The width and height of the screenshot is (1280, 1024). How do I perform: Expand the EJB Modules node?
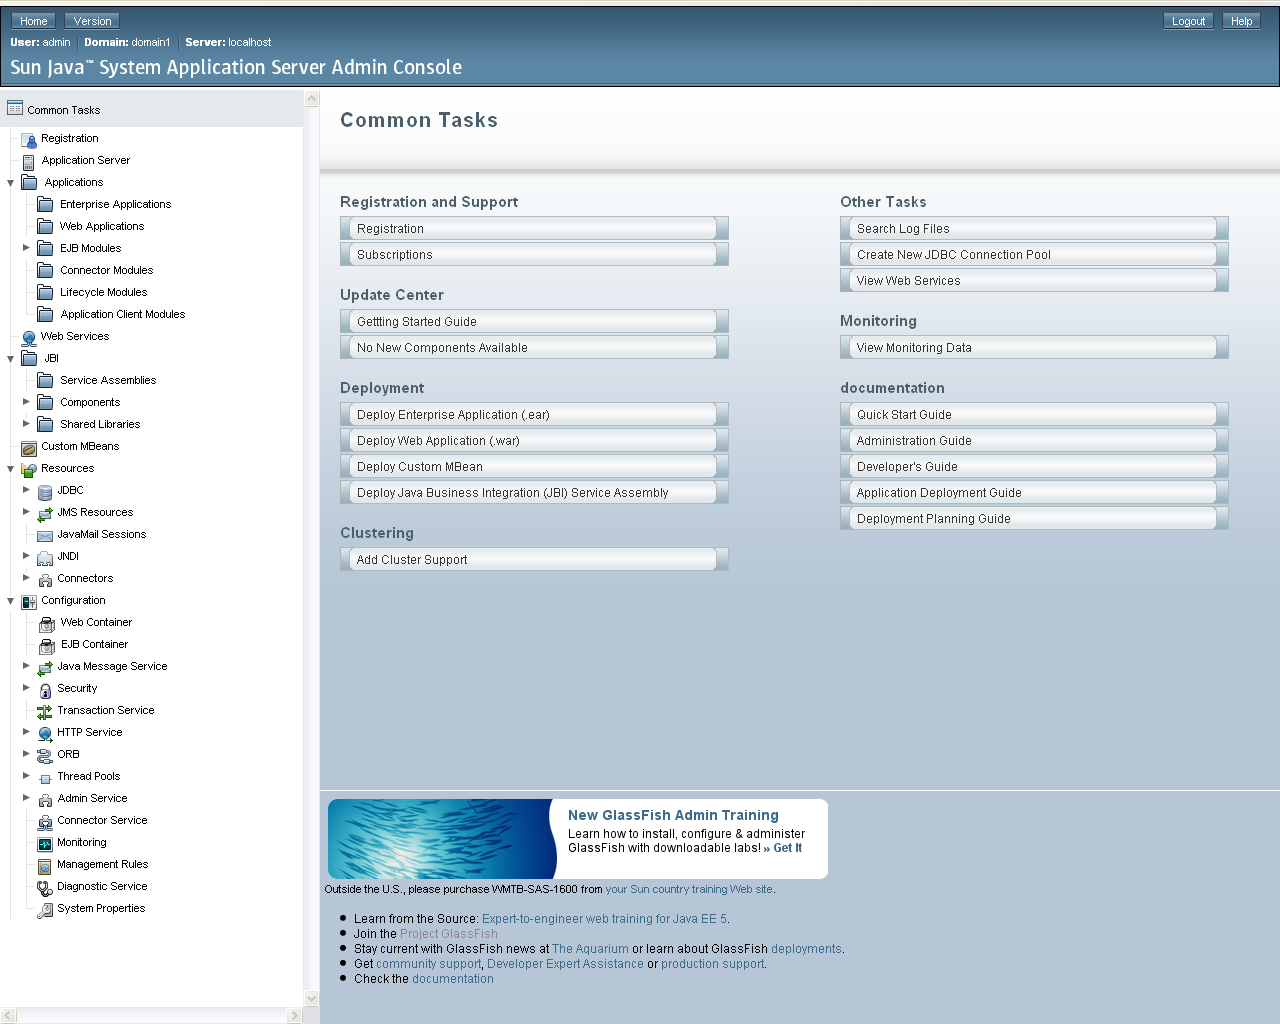pyautogui.click(x=27, y=248)
